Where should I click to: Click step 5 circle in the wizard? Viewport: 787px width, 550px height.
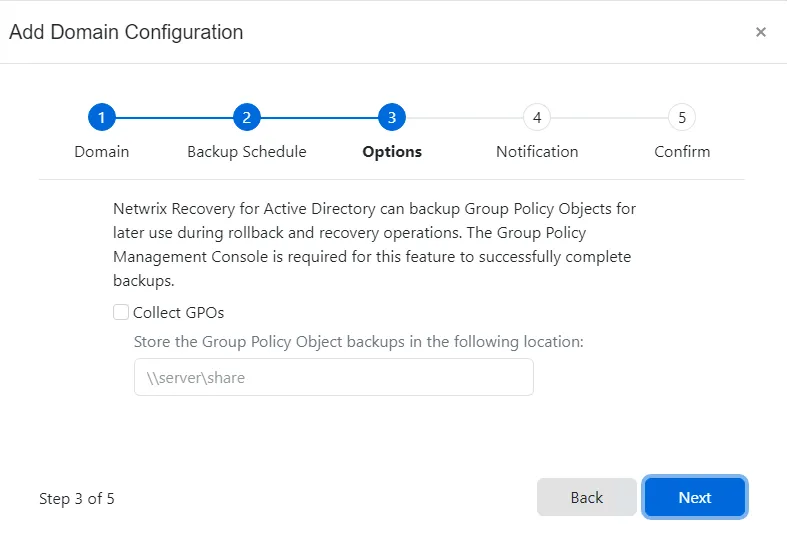(682, 117)
